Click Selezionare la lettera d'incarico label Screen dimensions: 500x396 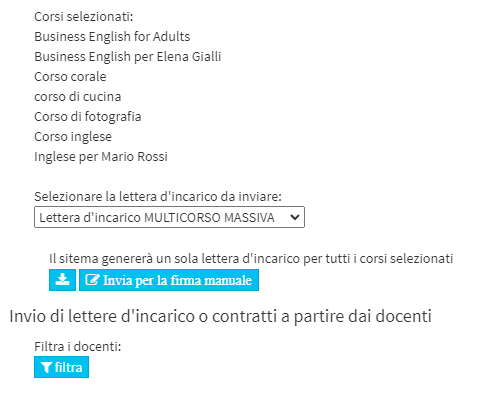(158, 197)
